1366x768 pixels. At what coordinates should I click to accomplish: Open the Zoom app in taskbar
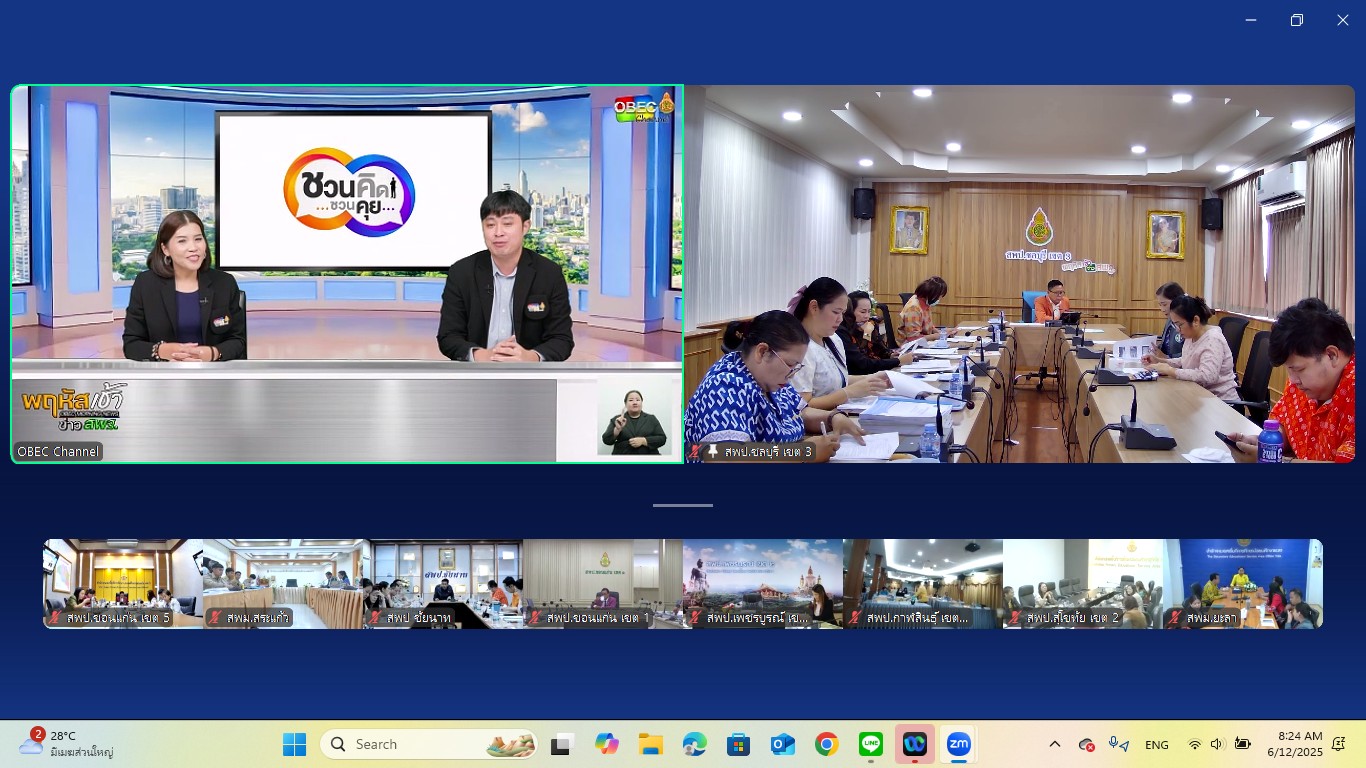click(x=958, y=744)
